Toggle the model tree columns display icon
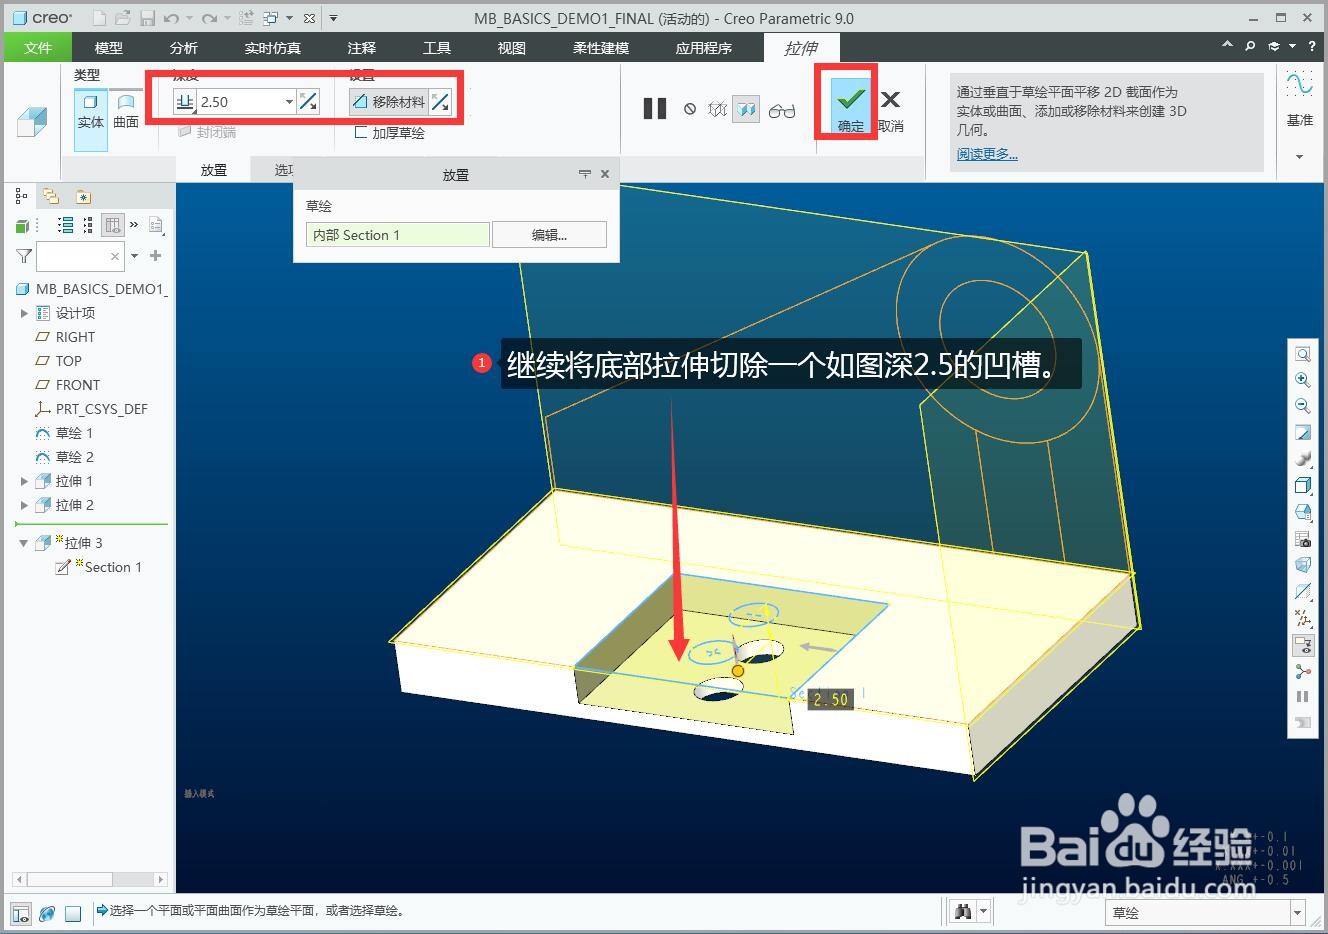This screenshot has width=1328, height=934. (113, 225)
